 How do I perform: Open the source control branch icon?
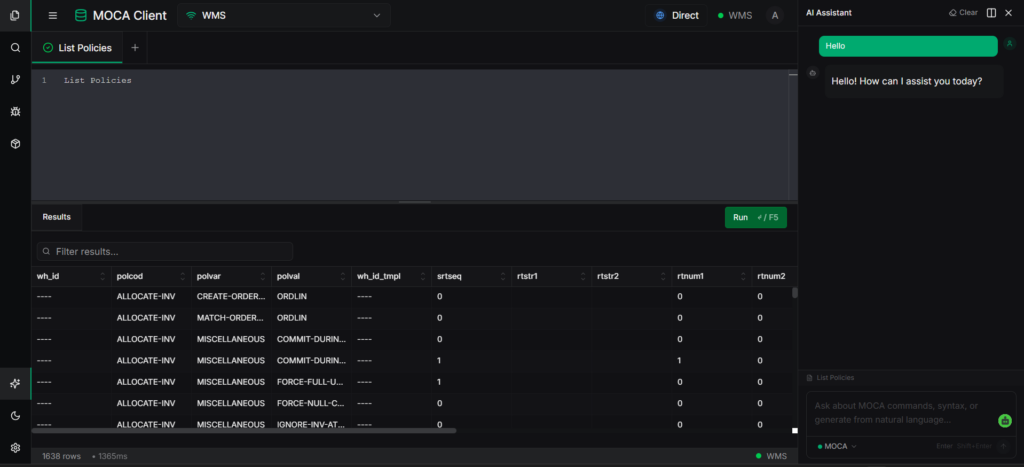pyautogui.click(x=15, y=80)
